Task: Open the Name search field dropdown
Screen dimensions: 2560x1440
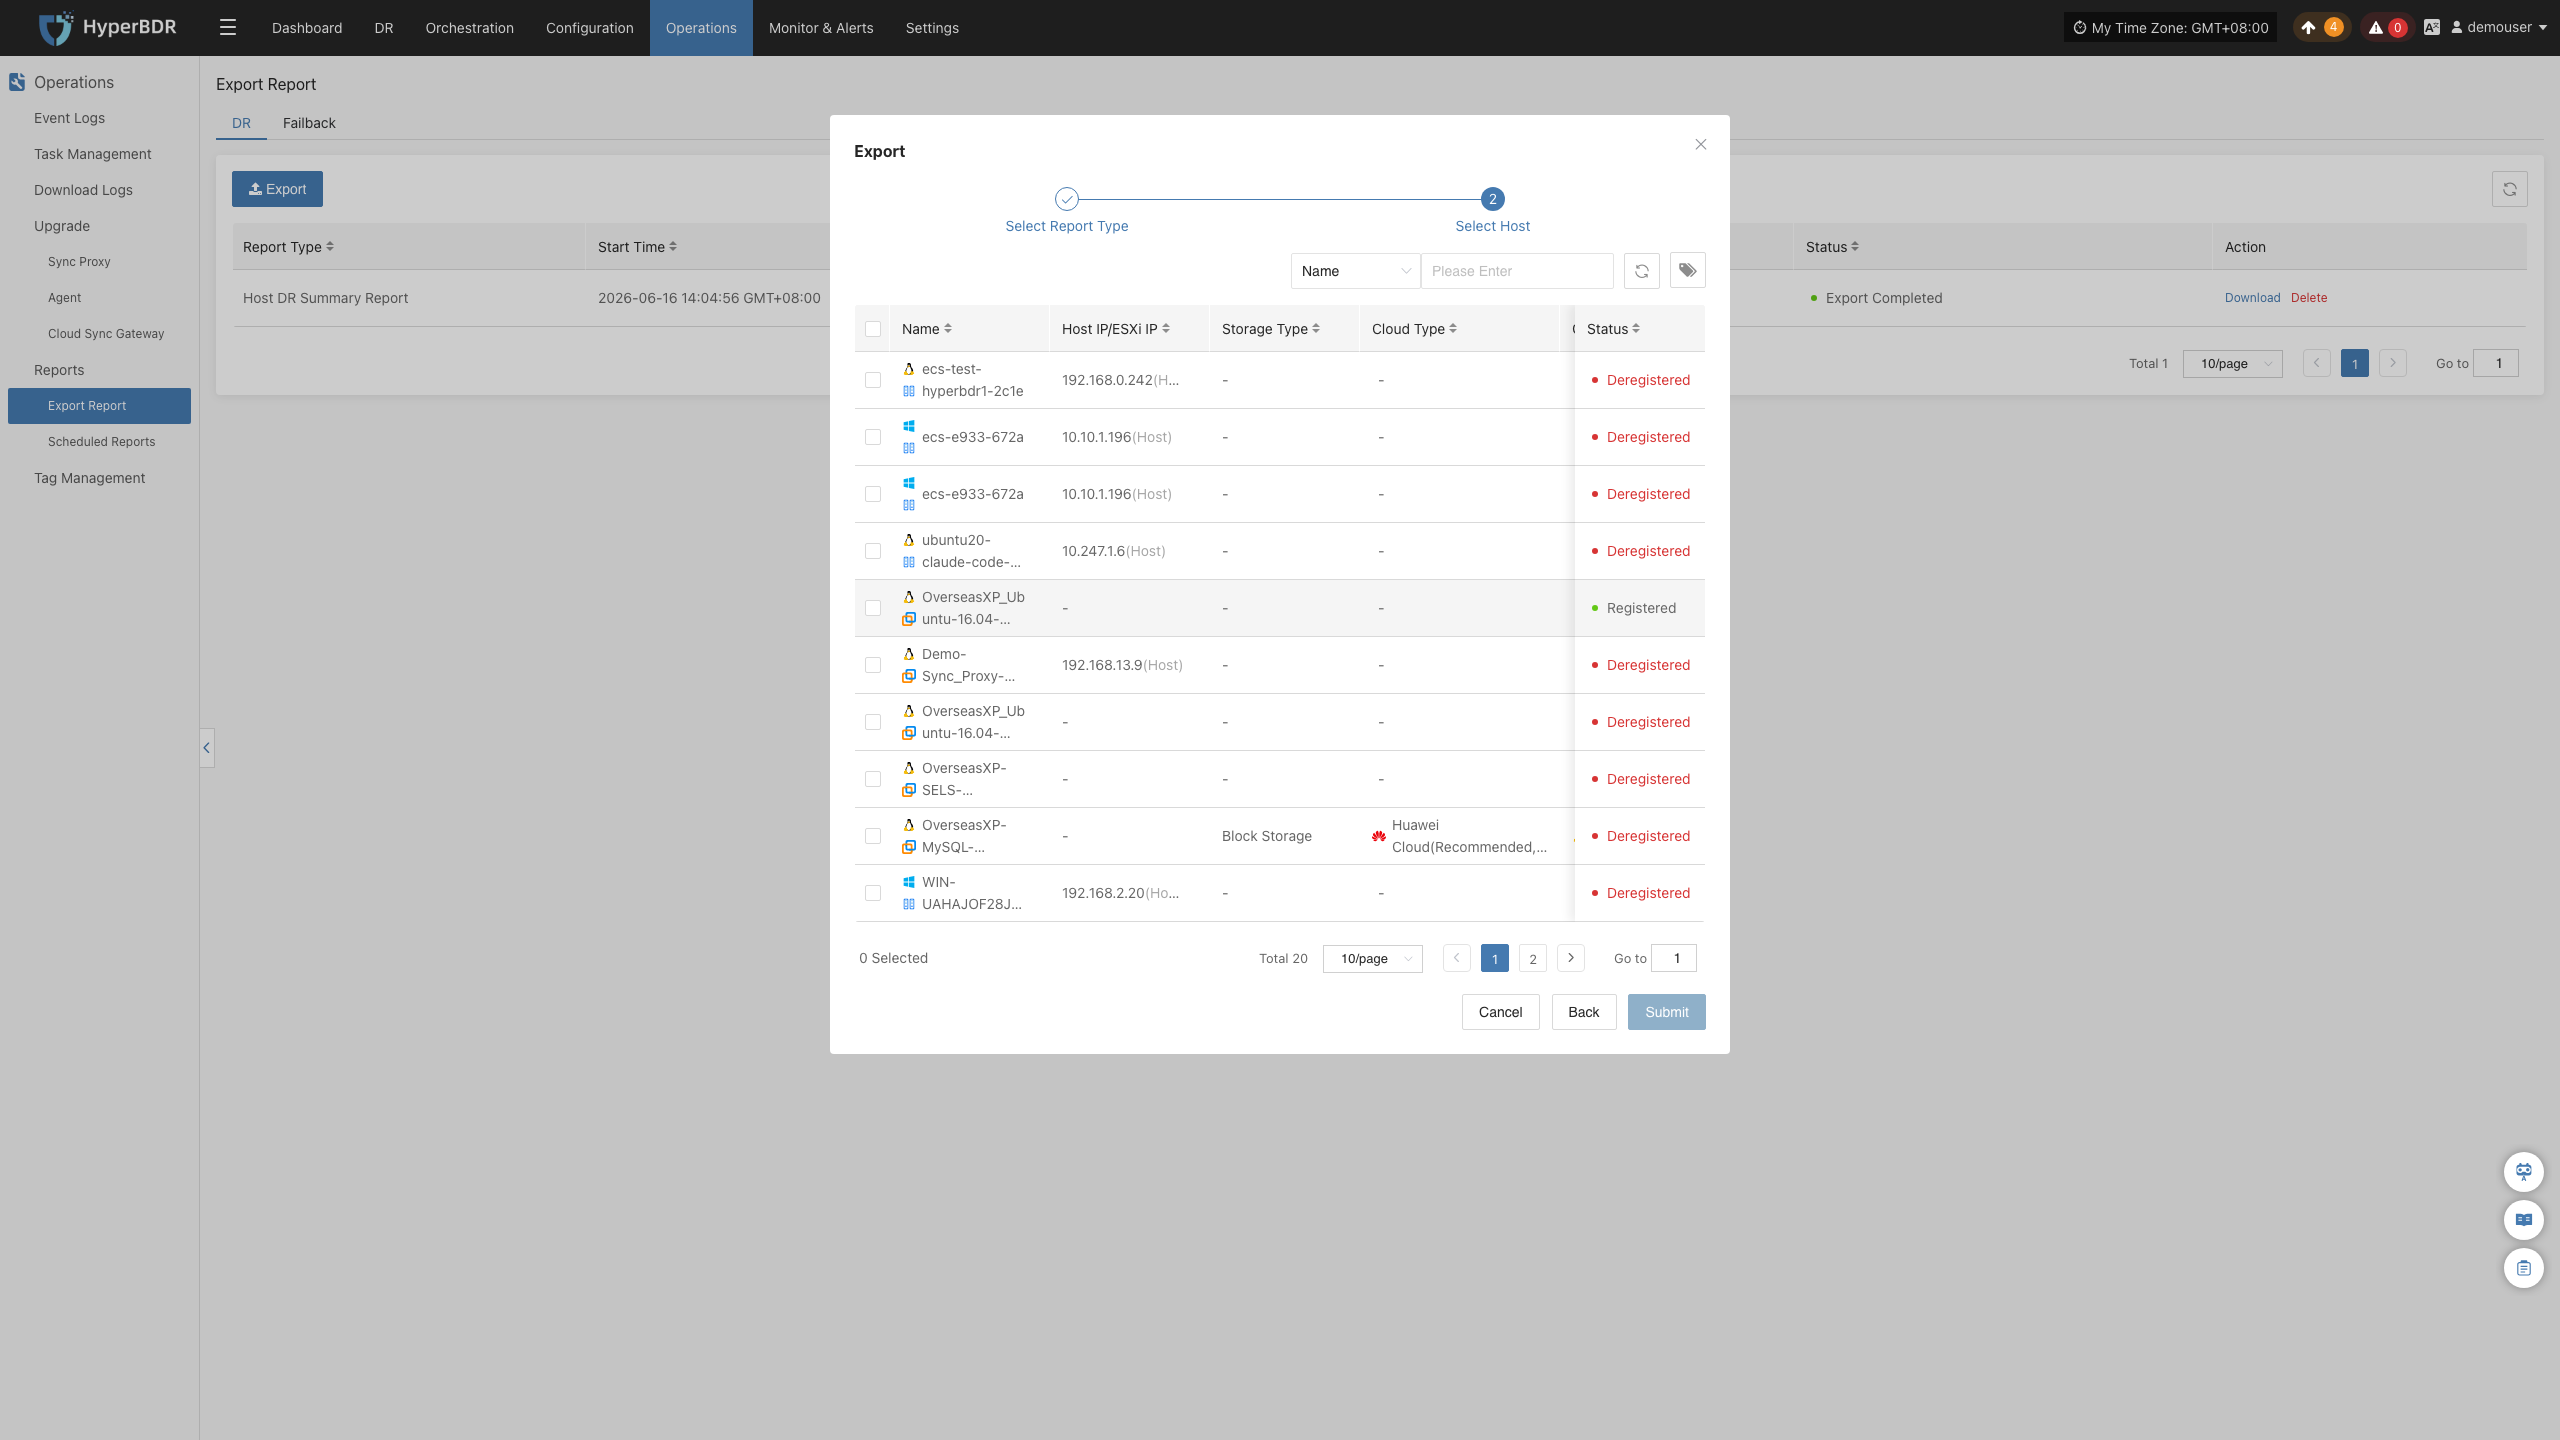Action: (1355, 271)
